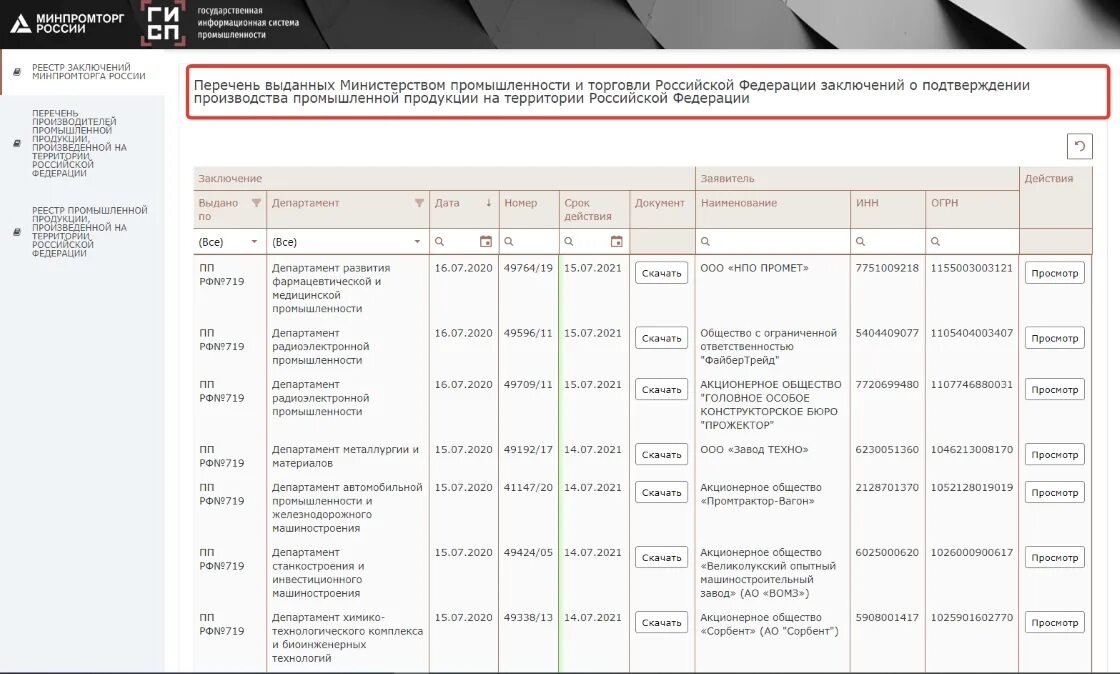Select ОГРН cell 1025901602770
The height and width of the screenshot is (674, 1120).
pyautogui.click(x=971, y=617)
